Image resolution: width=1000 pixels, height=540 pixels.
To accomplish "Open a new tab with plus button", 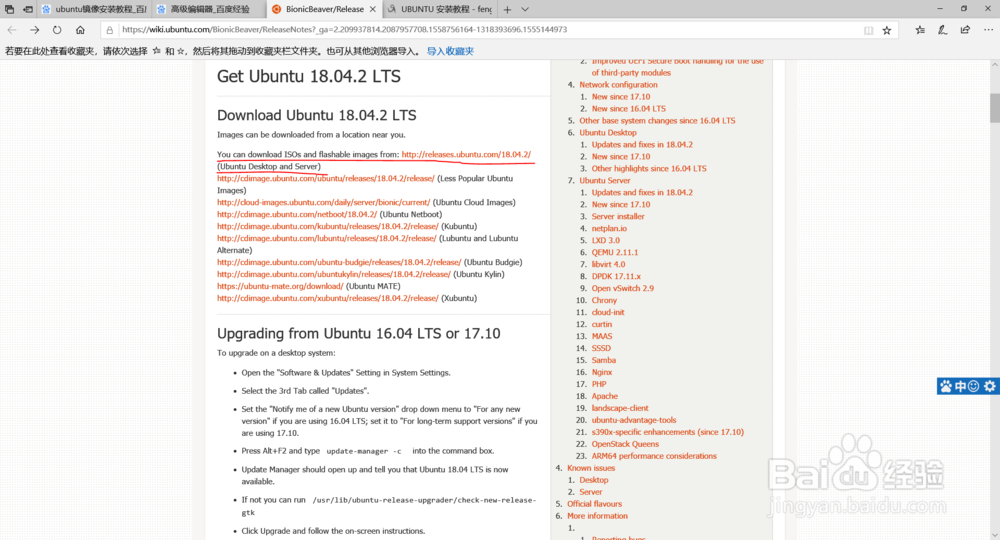I will point(507,10).
